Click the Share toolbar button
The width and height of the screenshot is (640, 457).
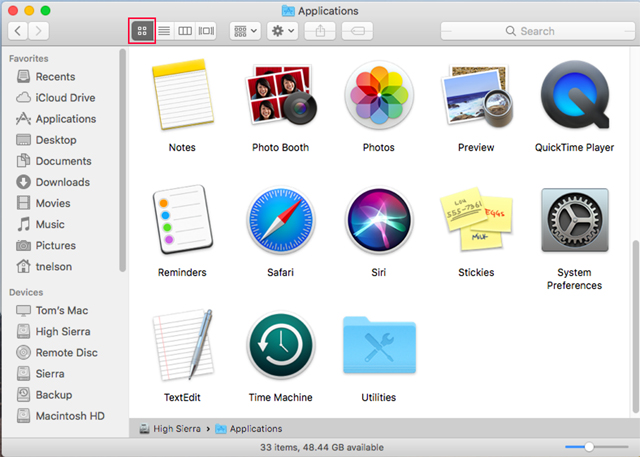320,31
